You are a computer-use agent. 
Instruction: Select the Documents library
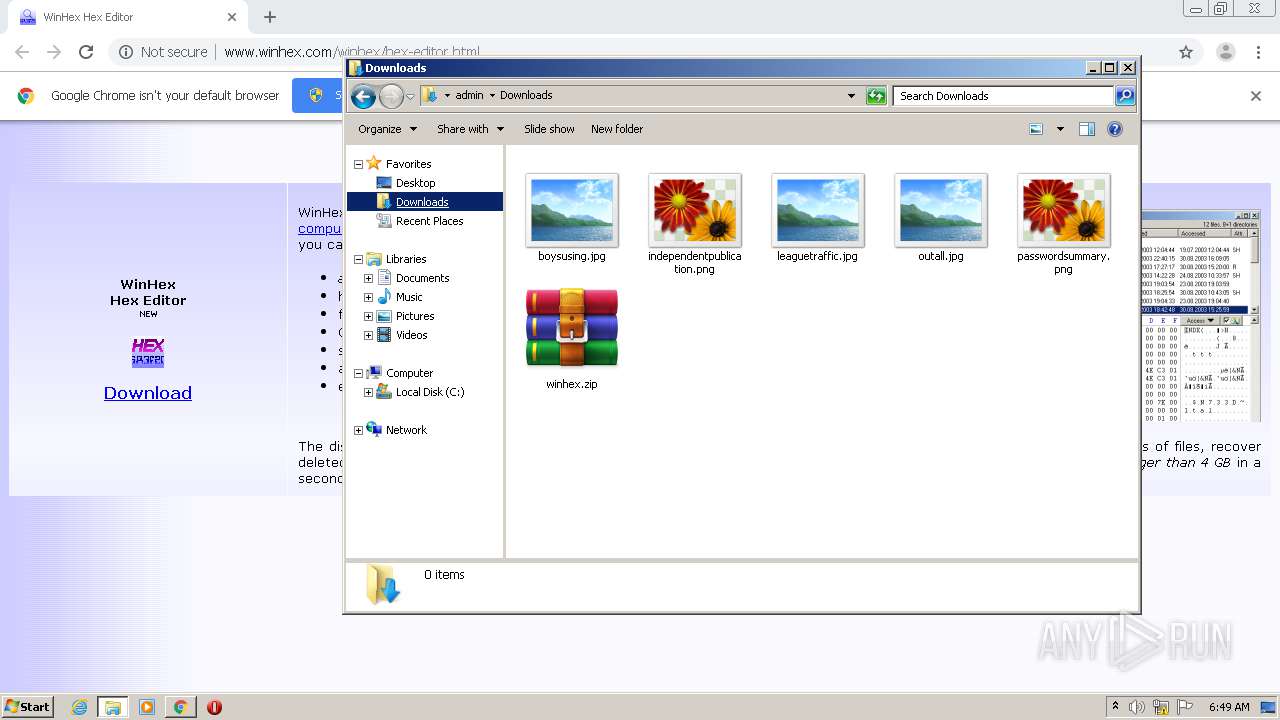click(x=422, y=278)
